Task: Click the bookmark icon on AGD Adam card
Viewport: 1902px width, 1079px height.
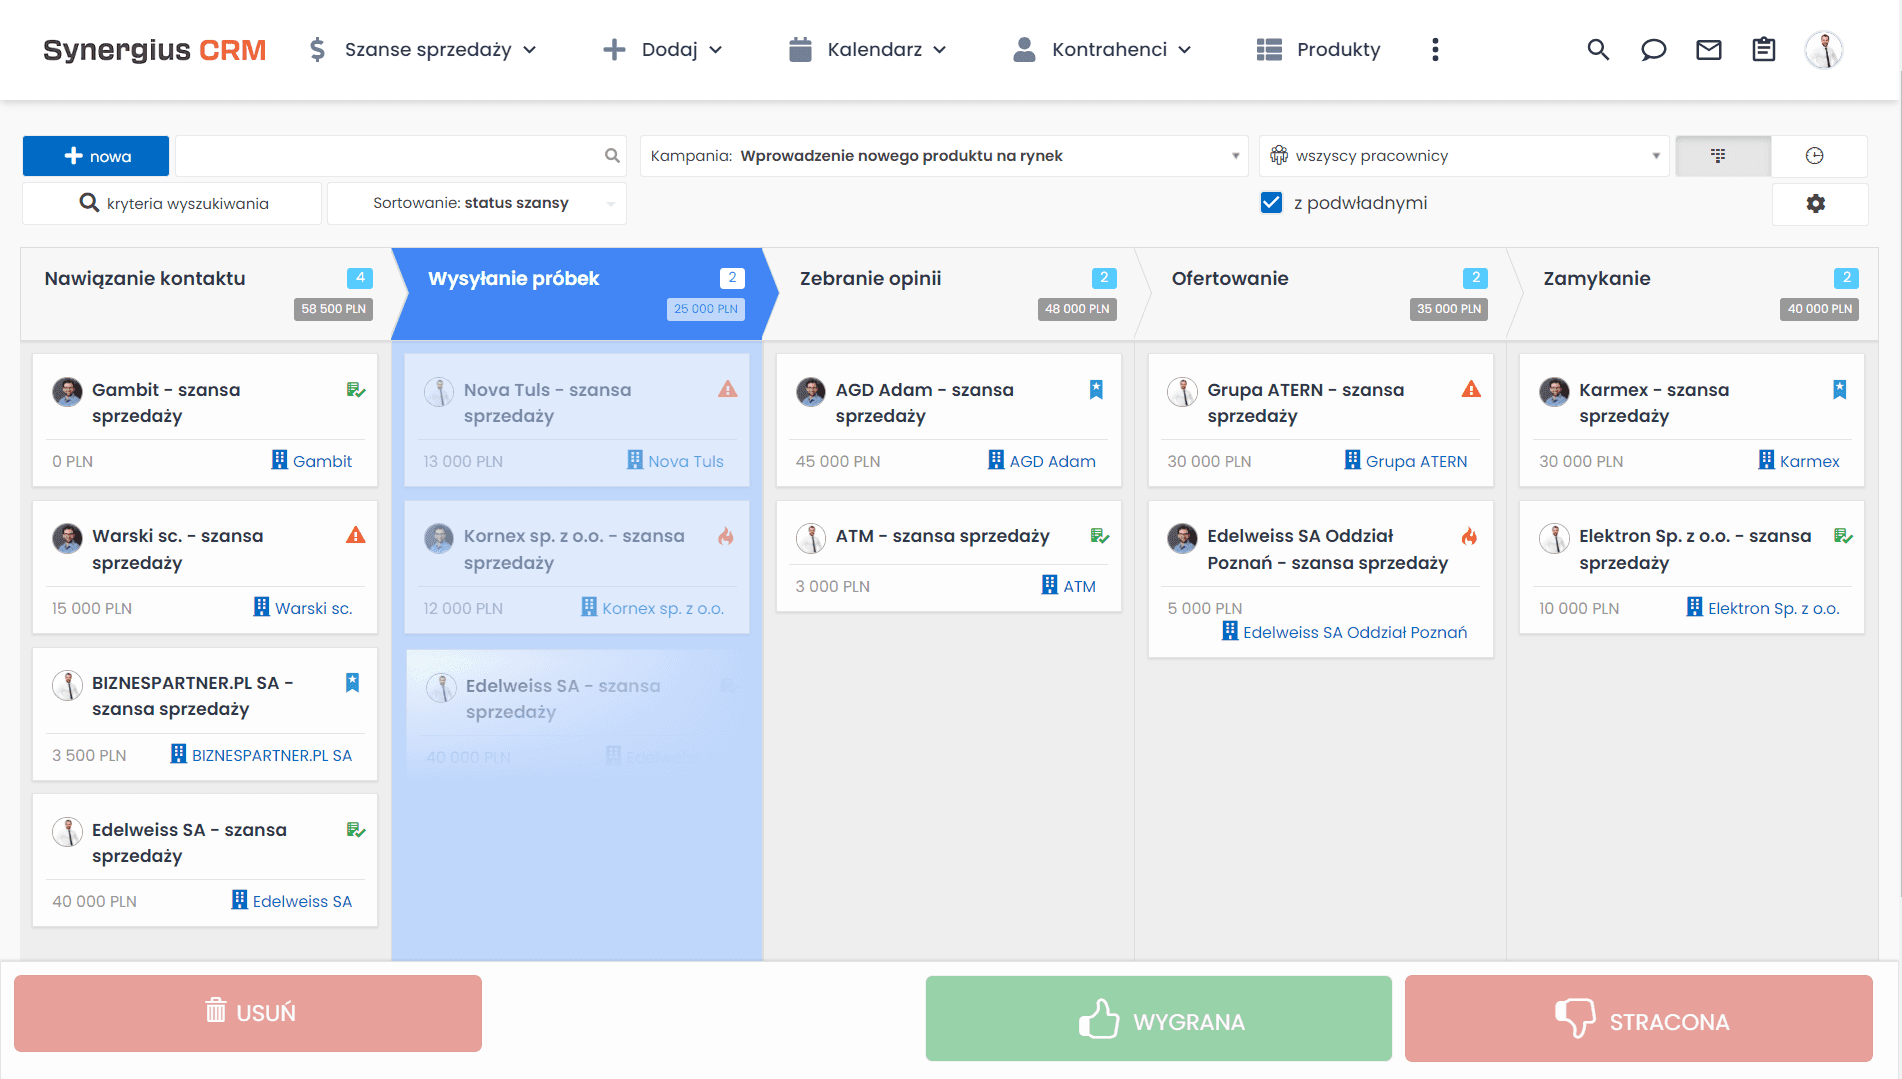Action: 1096,390
